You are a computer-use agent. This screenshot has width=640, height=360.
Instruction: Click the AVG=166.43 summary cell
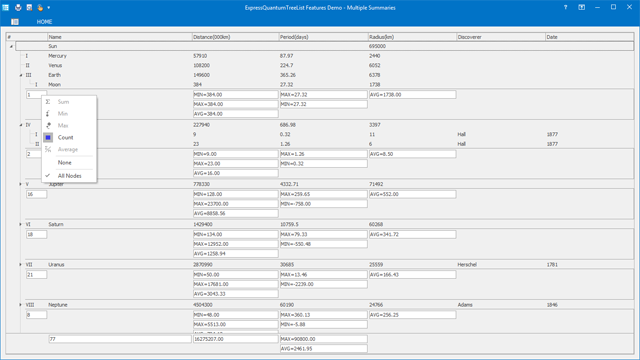[x=412, y=275]
